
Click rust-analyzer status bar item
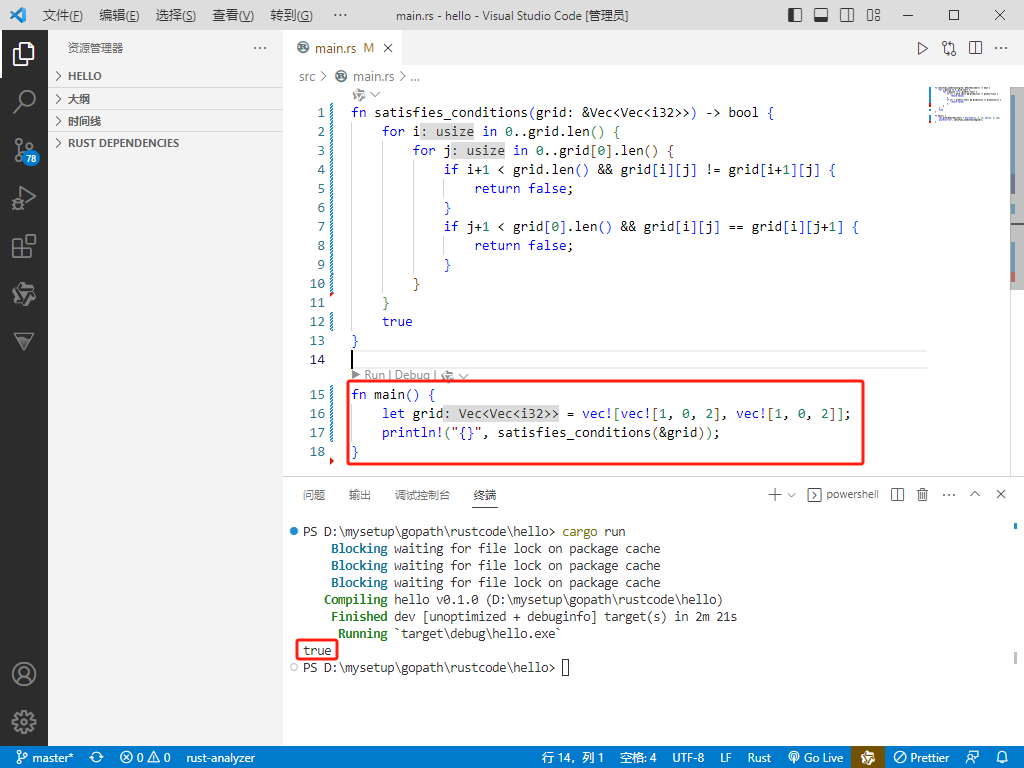tap(221, 758)
